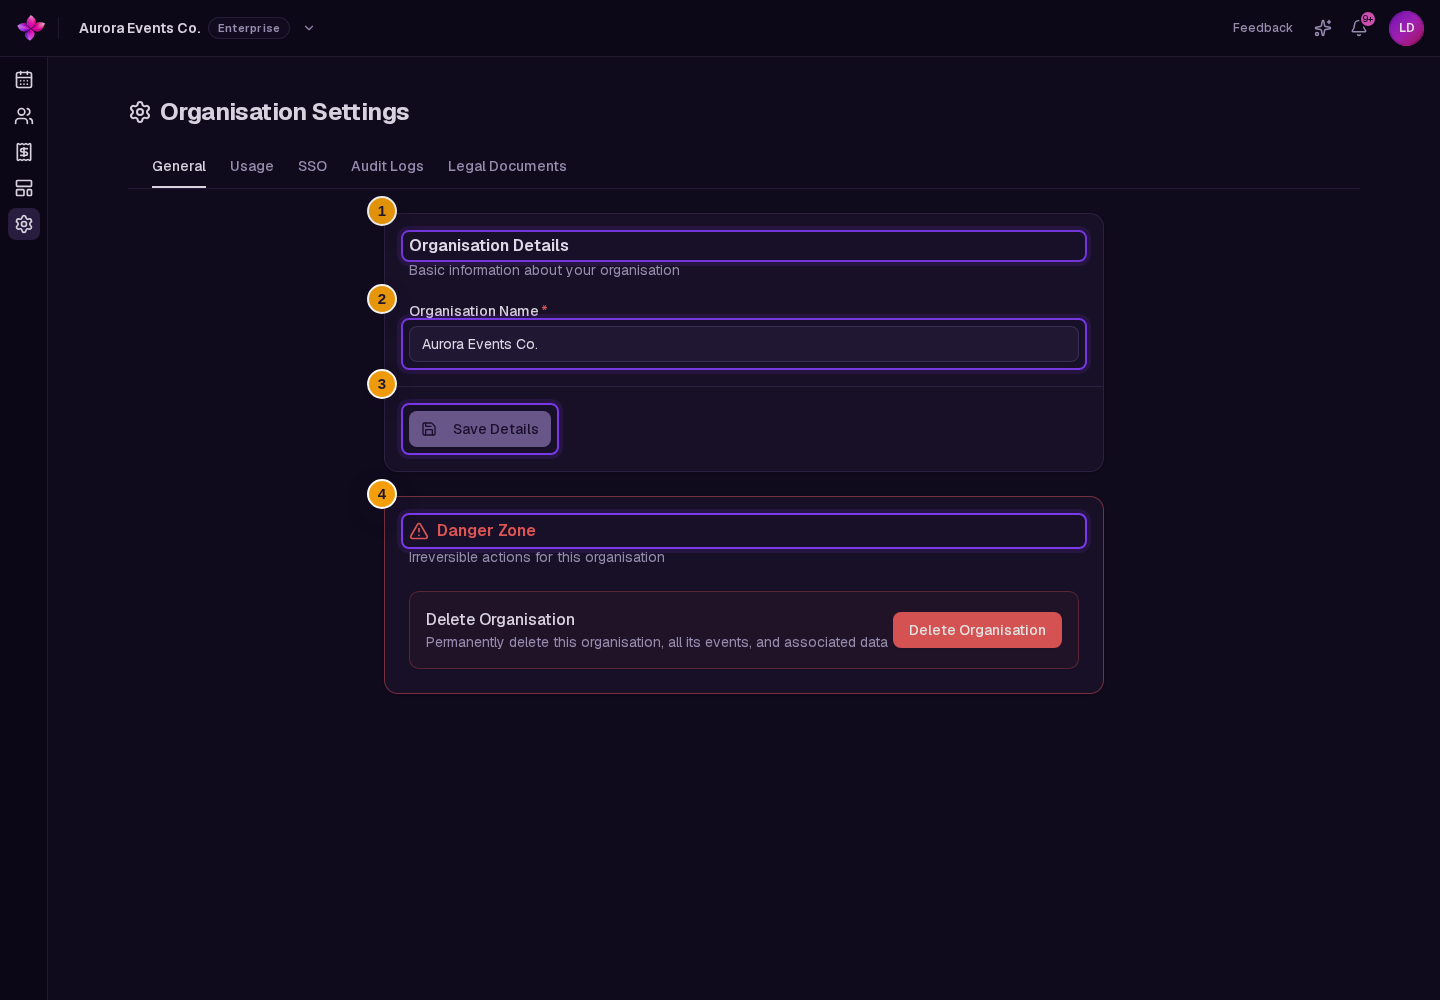Click the 'Permanently delete this organisation' description
The image size is (1440, 1000).
coord(657,642)
